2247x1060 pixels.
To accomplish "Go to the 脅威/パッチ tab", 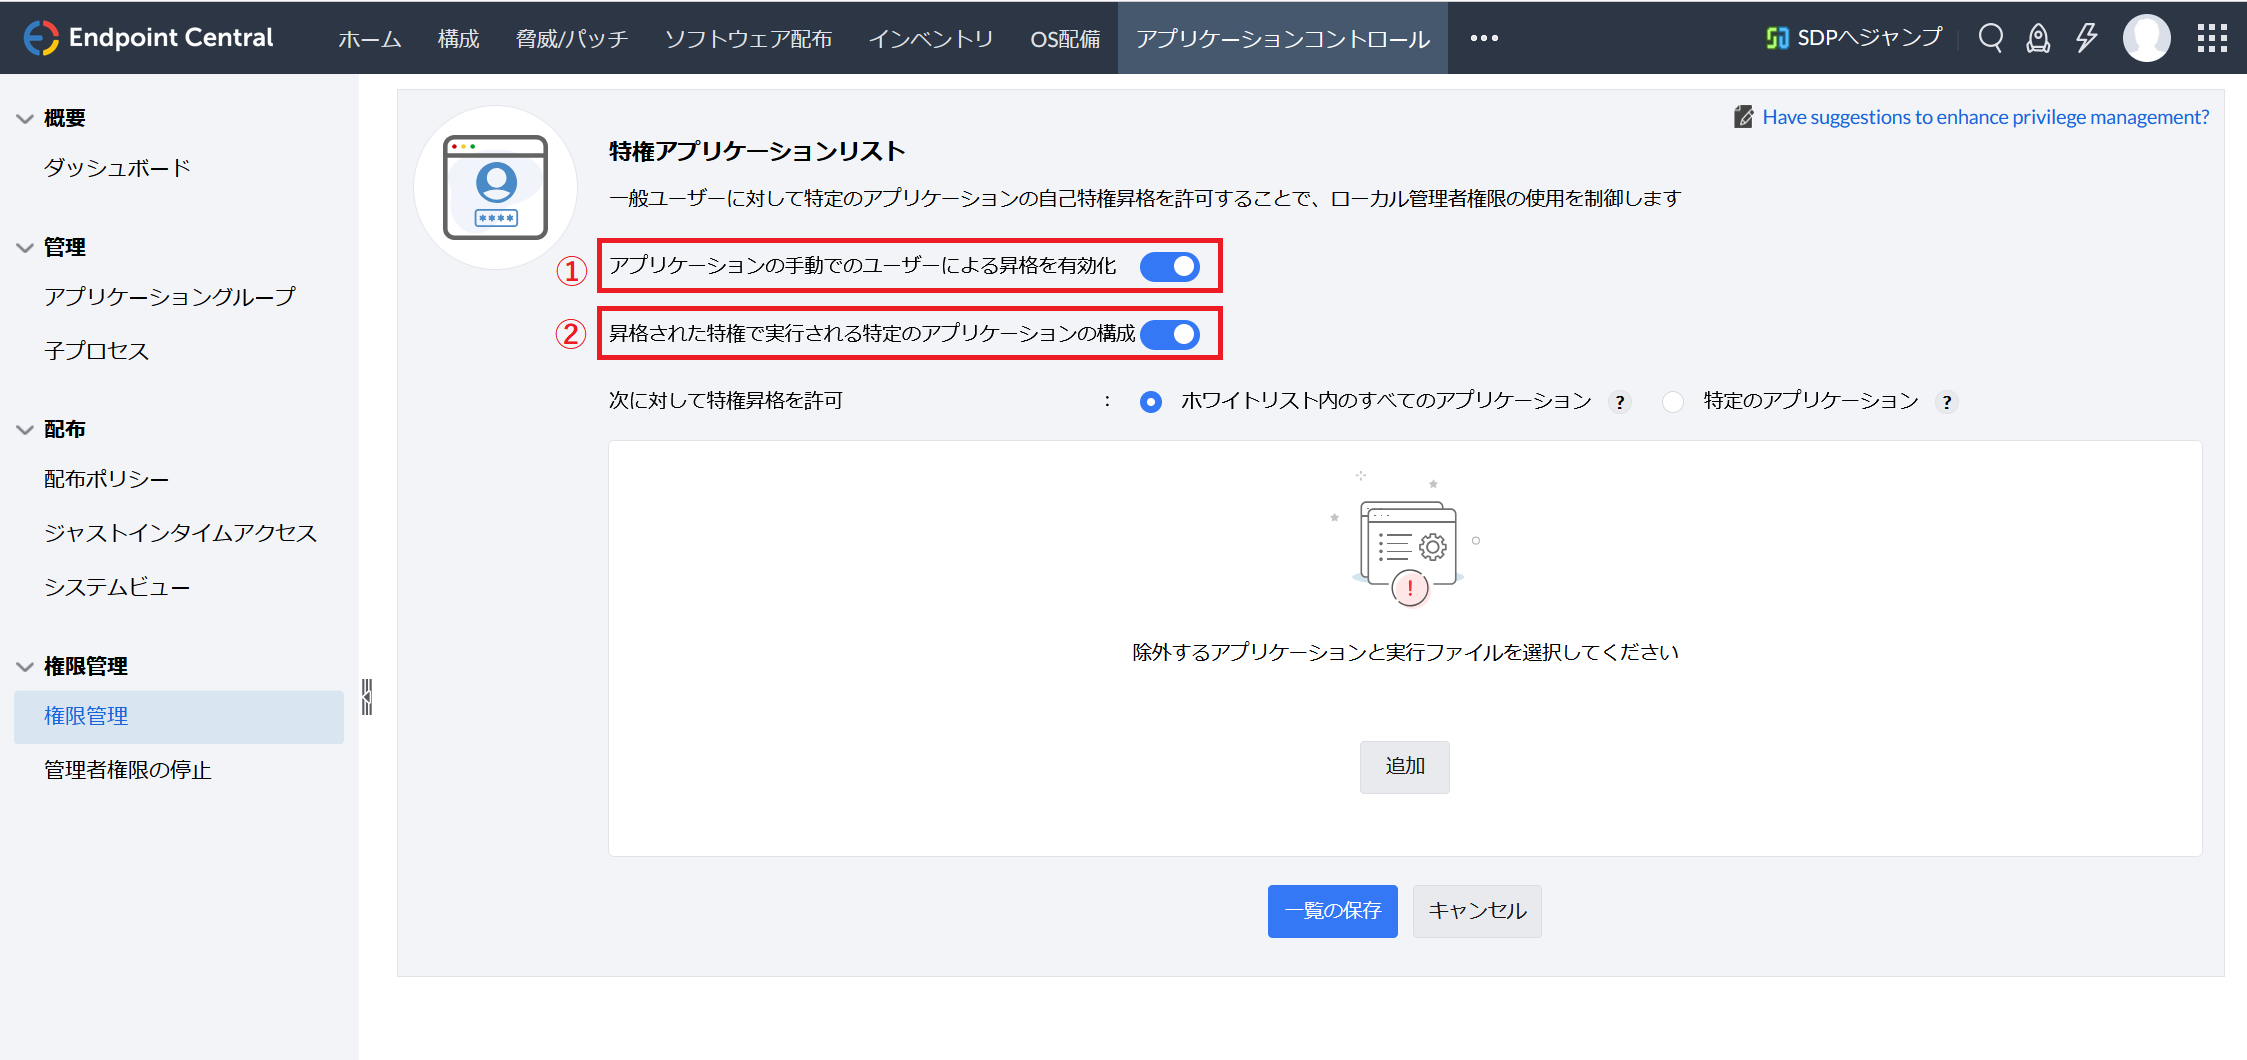I will [572, 38].
